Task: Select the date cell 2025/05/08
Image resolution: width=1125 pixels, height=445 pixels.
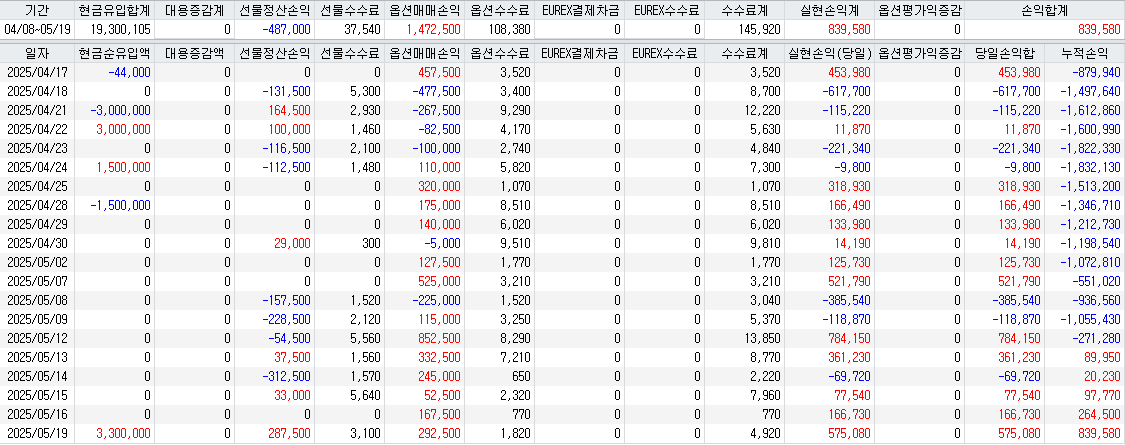Action: point(37,300)
